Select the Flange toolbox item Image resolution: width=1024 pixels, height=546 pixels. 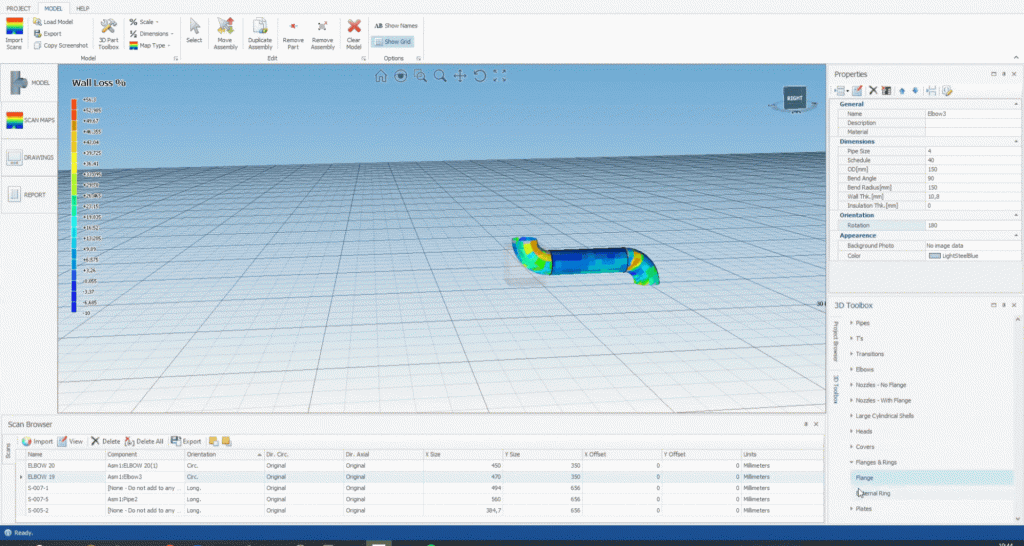[931, 478]
